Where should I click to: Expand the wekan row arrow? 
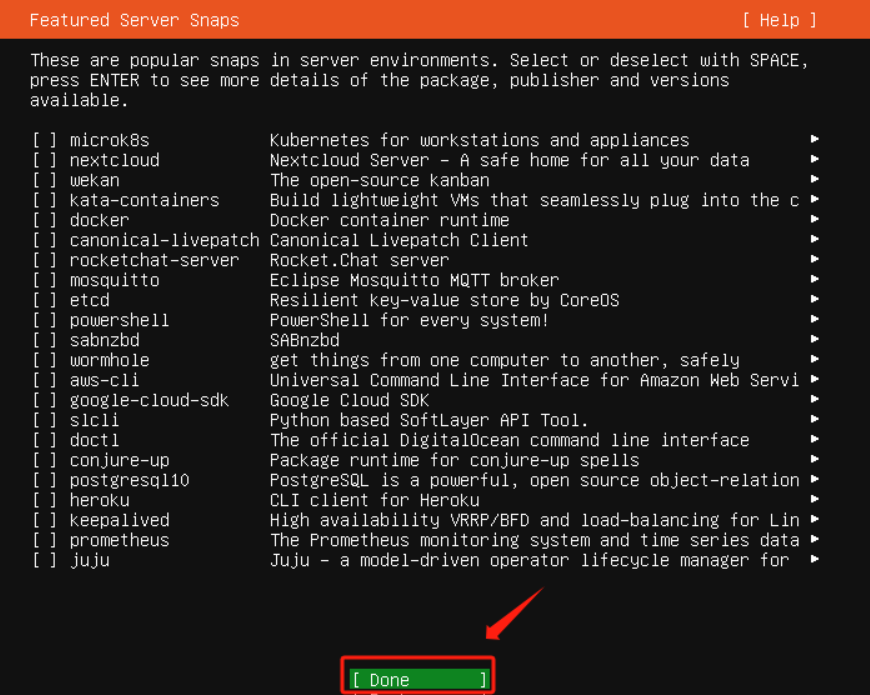(815, 179)
